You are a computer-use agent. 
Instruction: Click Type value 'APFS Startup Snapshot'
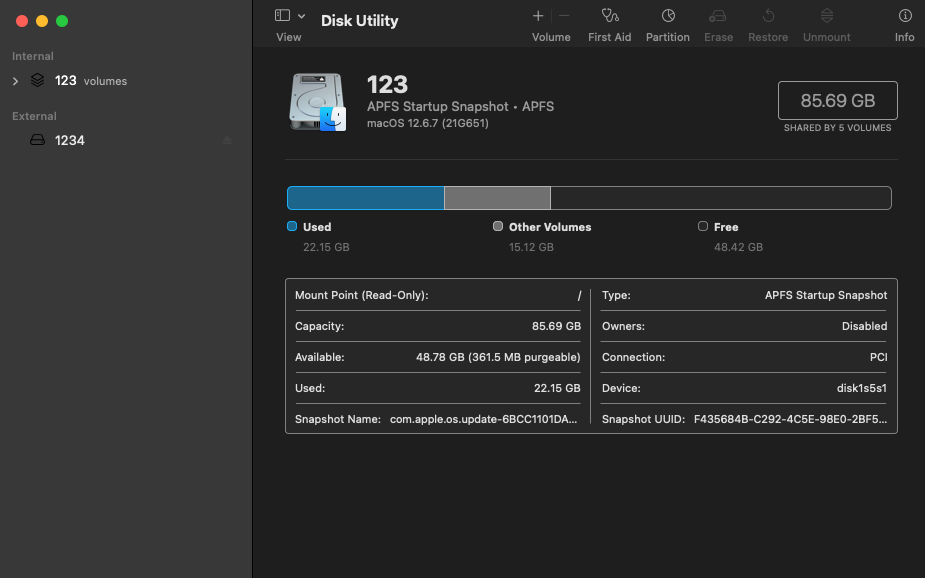pos(826,295)
